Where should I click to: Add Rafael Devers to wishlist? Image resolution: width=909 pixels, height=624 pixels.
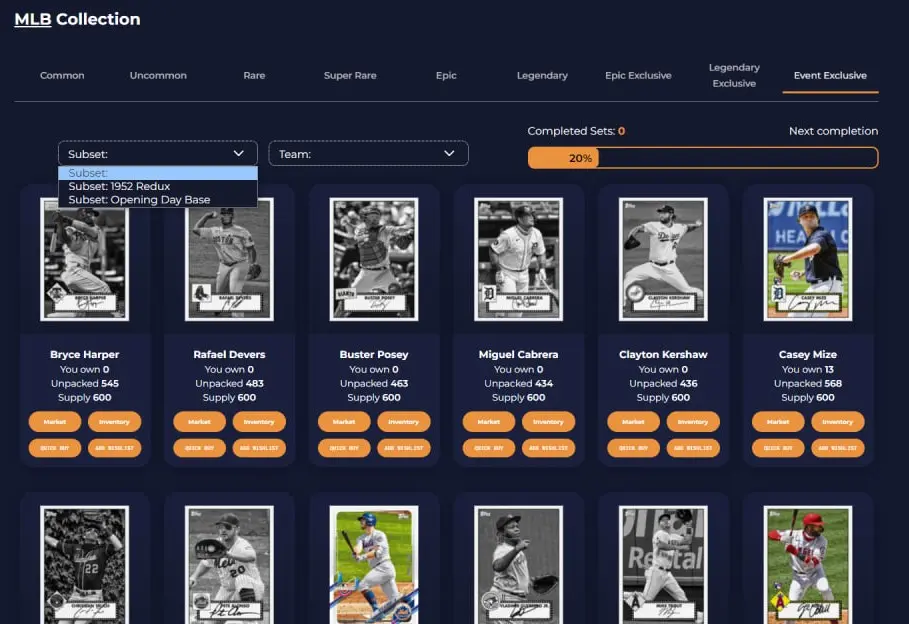click(259, 448)
